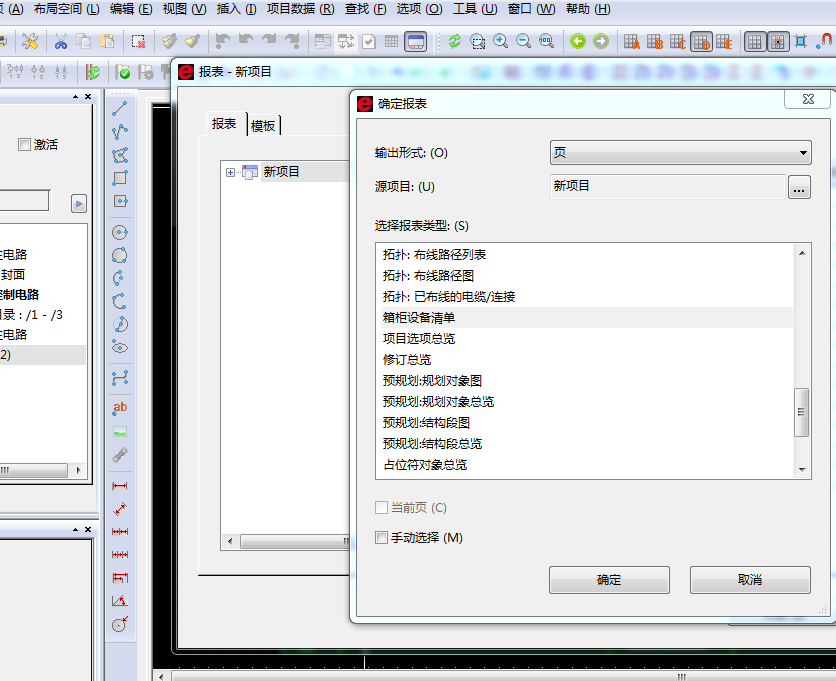Click the scissors cut icon
Viewport: 836px width, 681px height.
[61, 41]
